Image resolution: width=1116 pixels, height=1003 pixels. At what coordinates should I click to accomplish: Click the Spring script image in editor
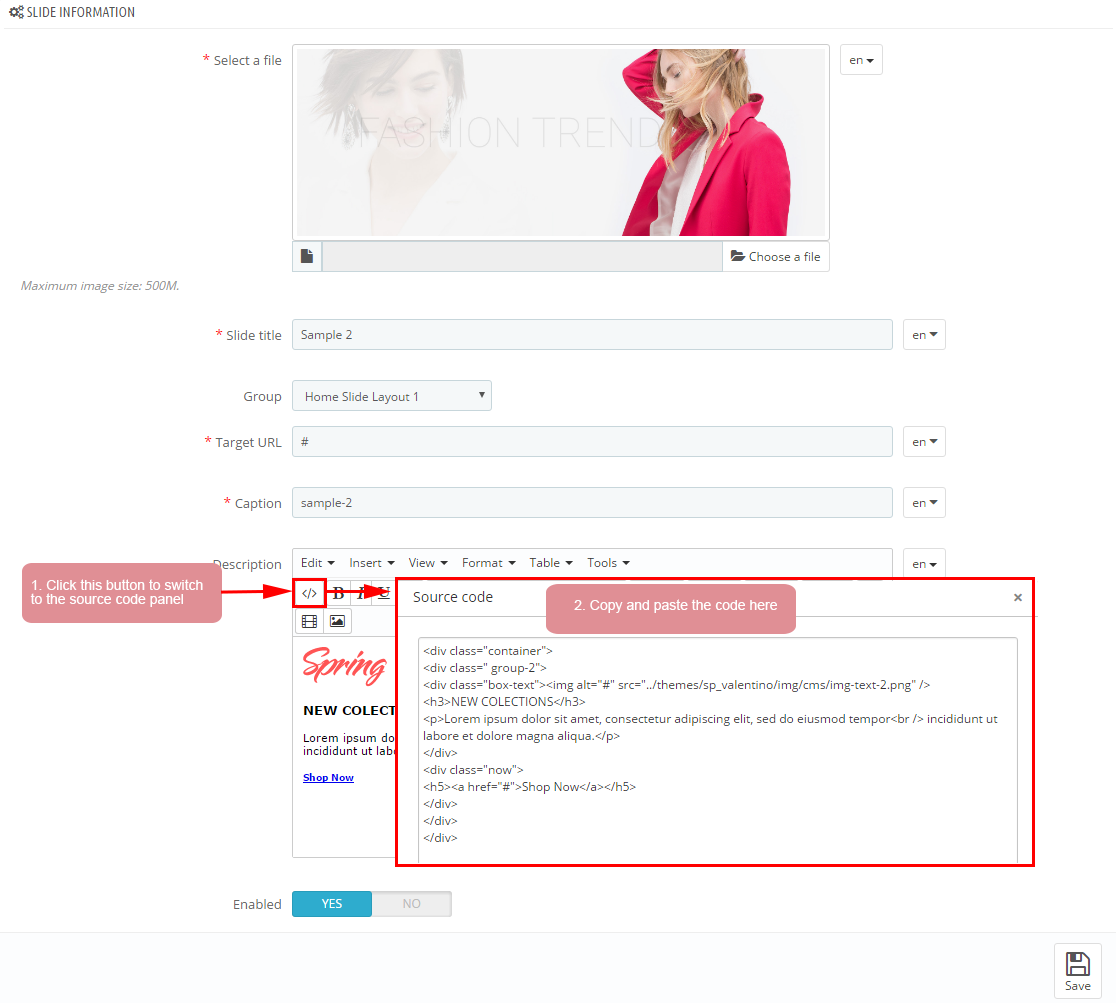point(344,666)
